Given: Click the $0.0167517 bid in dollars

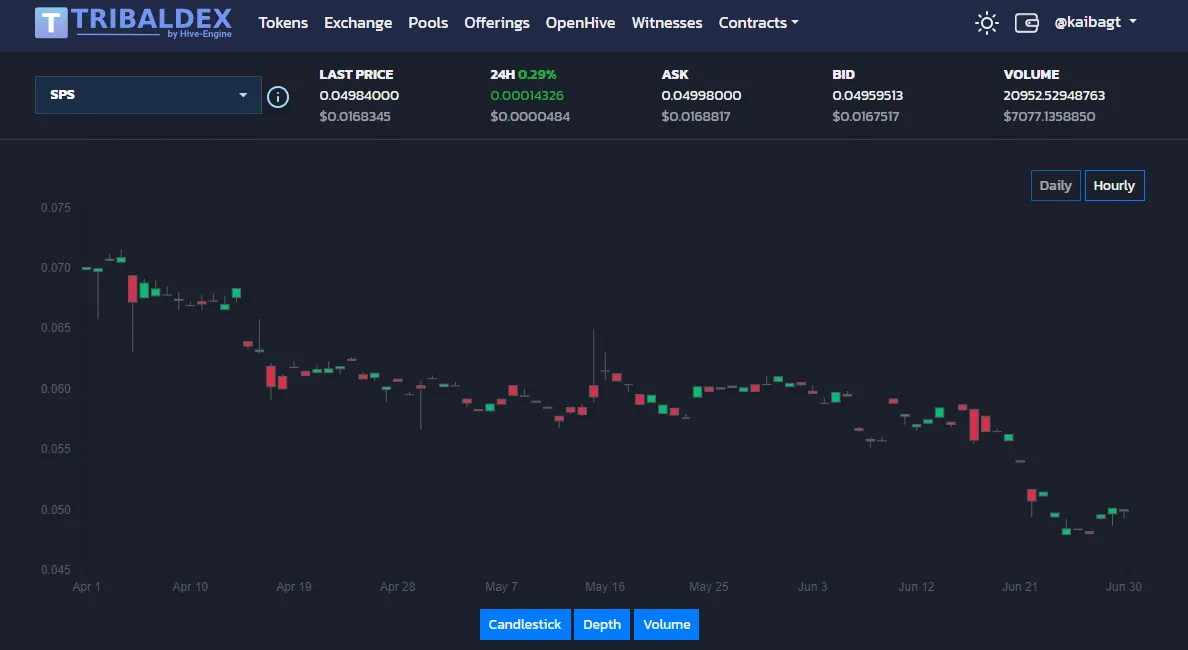Looking at the screenshot, I should [865, 117].
